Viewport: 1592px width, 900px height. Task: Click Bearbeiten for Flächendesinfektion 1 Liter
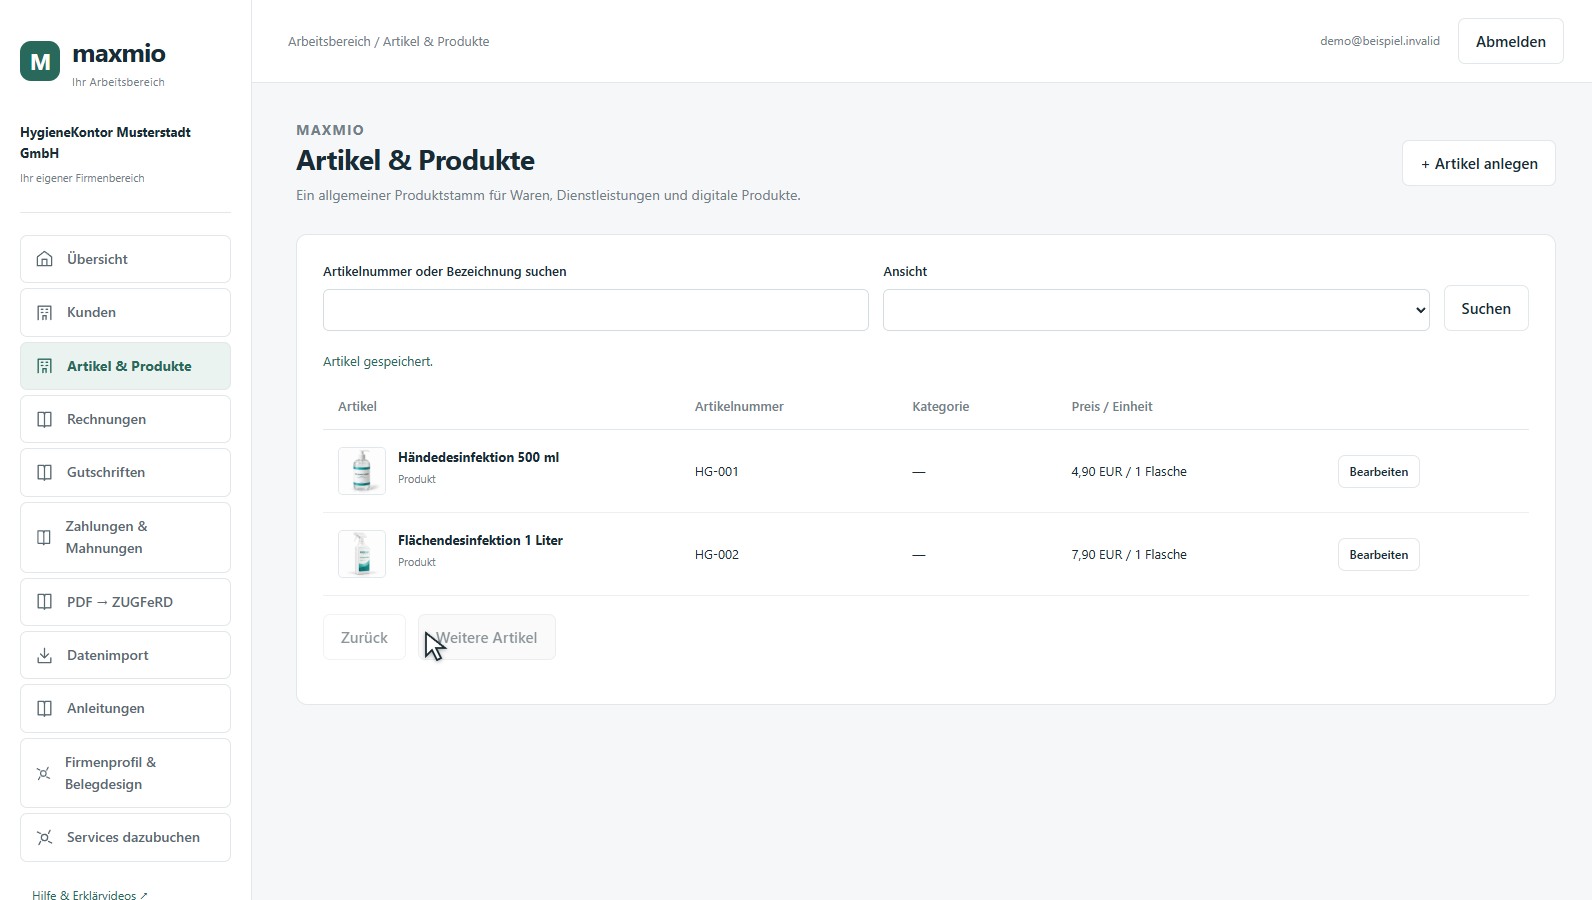tap(1378, 554)
